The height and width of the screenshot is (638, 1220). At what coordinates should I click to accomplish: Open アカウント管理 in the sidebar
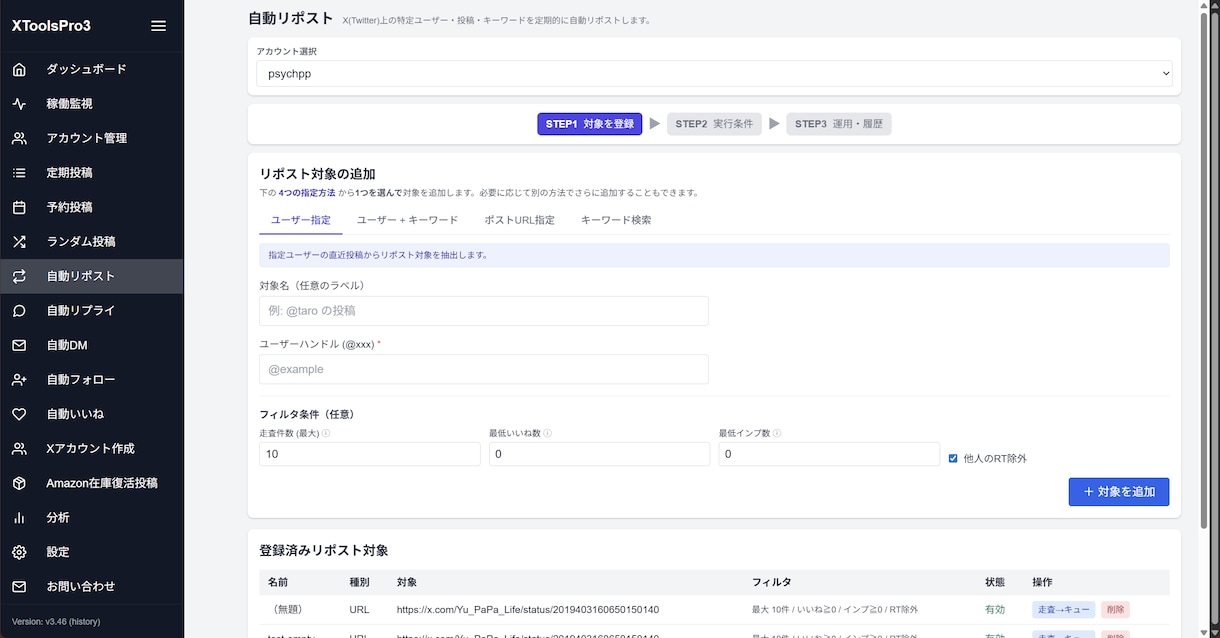(91, 138)
